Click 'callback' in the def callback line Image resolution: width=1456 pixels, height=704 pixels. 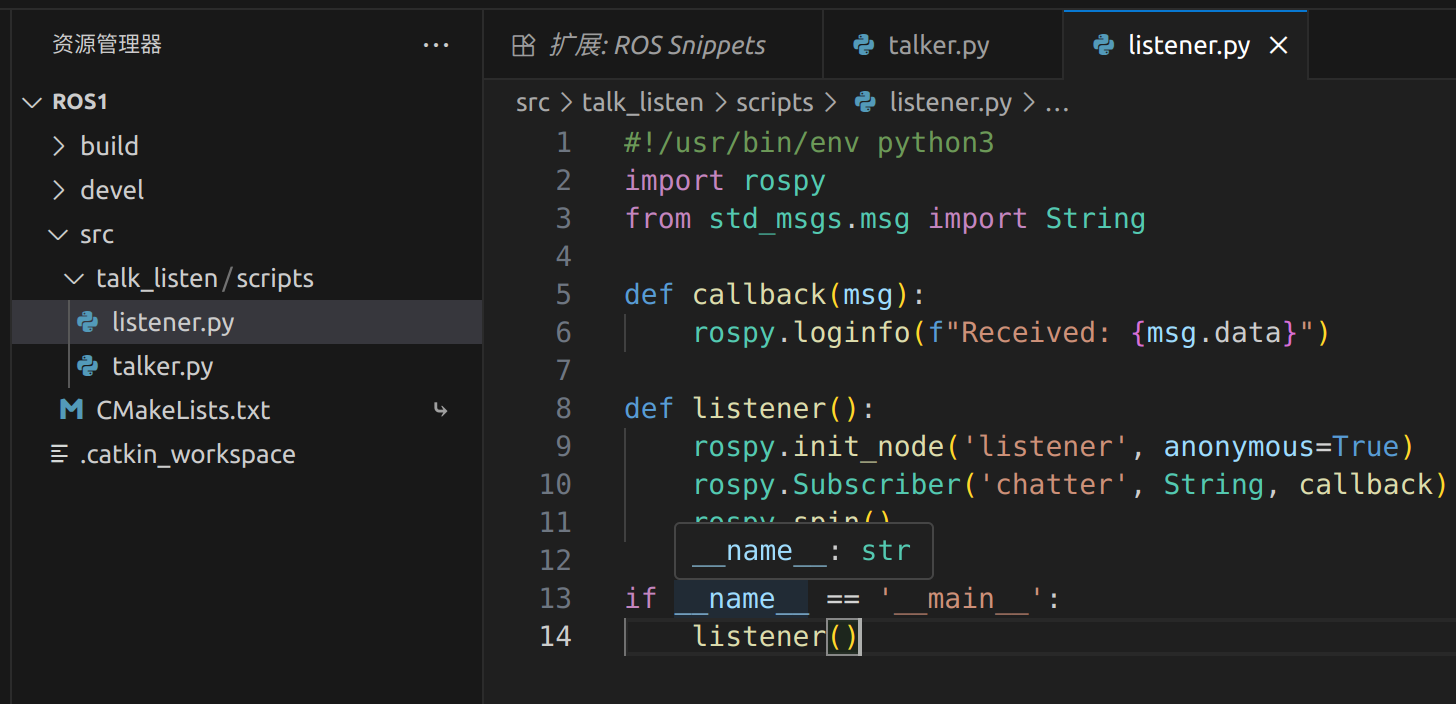759,294
